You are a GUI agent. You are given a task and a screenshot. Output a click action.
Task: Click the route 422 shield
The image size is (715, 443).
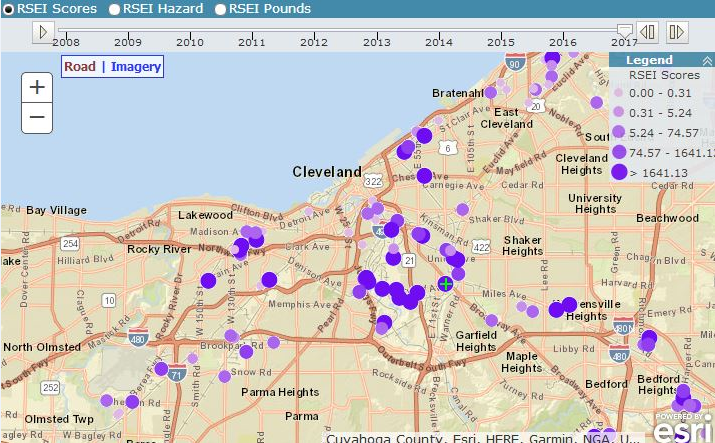tap(482, 247)
